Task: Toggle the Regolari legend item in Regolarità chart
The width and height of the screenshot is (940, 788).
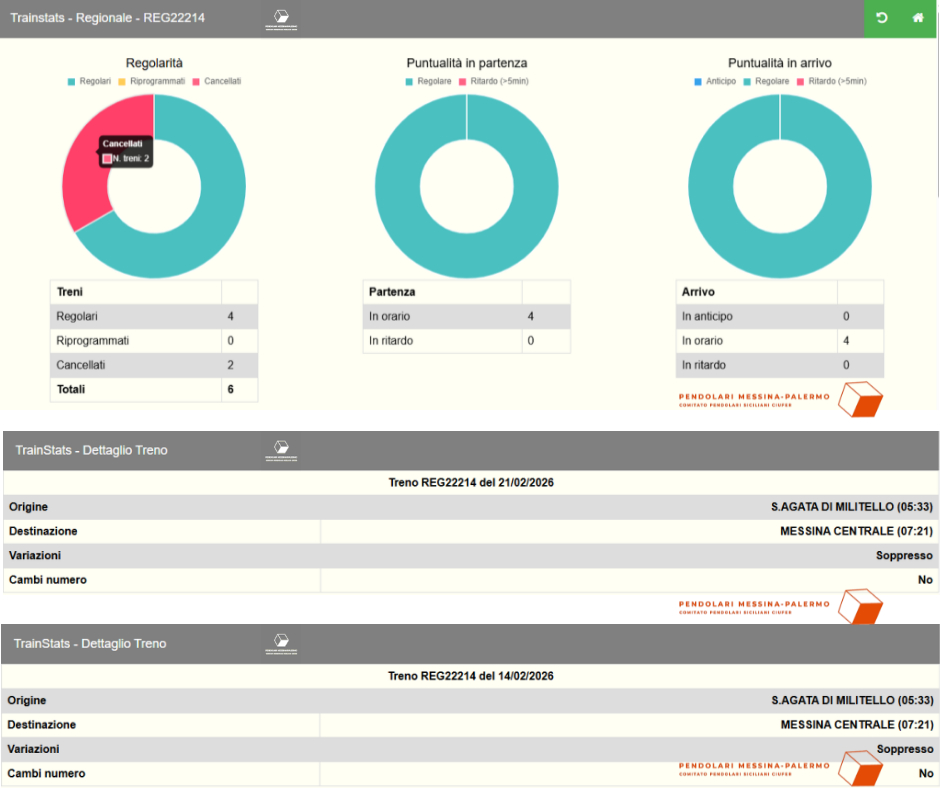Action: tap(89, 81)
